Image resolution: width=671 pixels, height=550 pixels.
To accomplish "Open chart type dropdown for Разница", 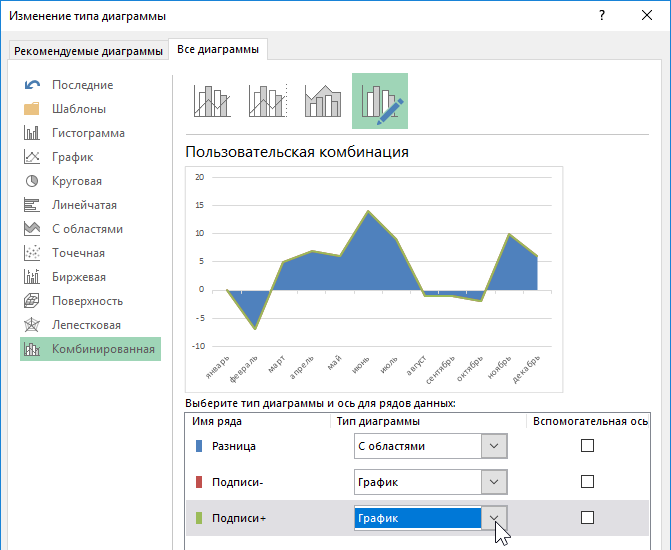I will point(494,446).
